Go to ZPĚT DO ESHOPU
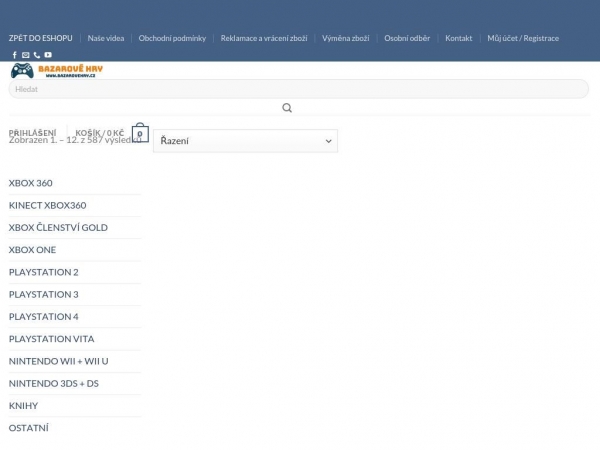The height and width of the screenshot is (450, 600). click(41, 38)
